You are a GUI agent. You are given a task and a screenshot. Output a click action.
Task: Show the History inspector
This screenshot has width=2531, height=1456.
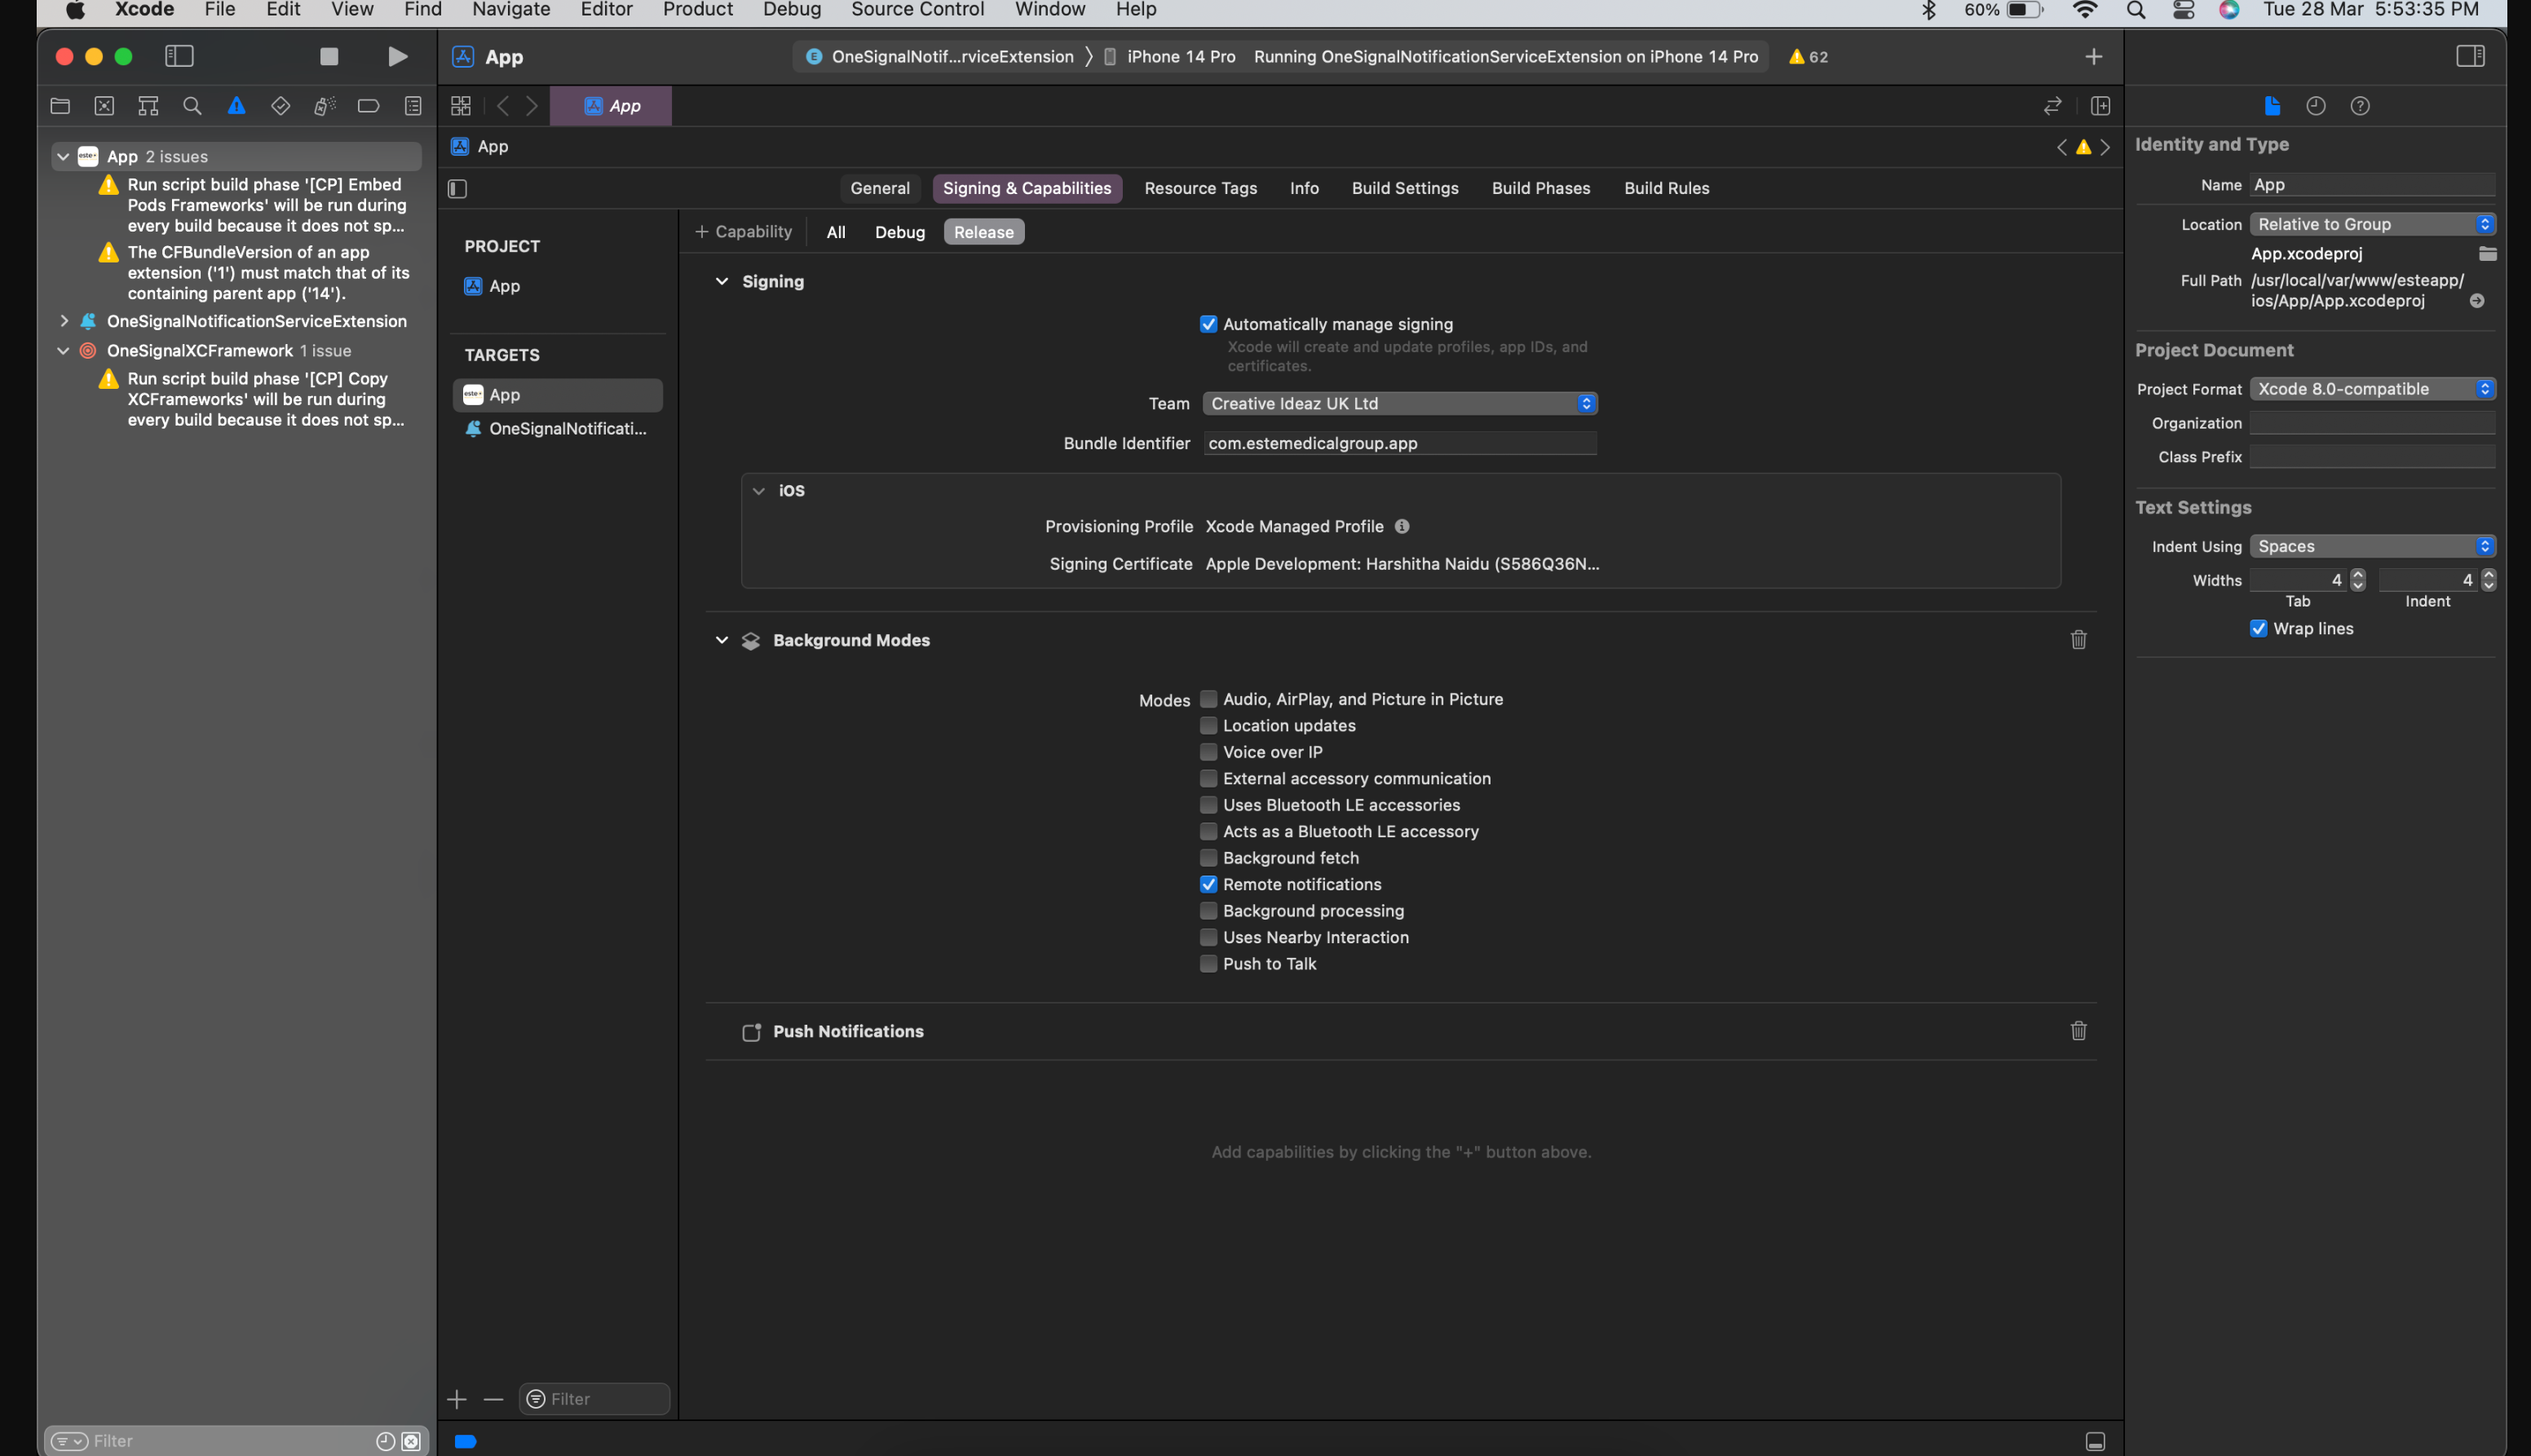(2316, 106)
